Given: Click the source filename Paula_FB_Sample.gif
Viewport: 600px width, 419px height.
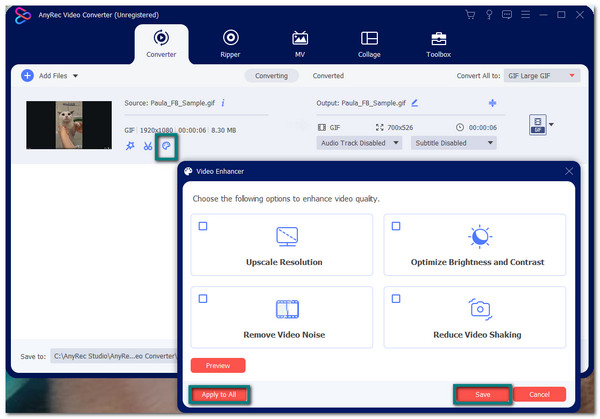Looking at the screenshot, I should 182,103.
